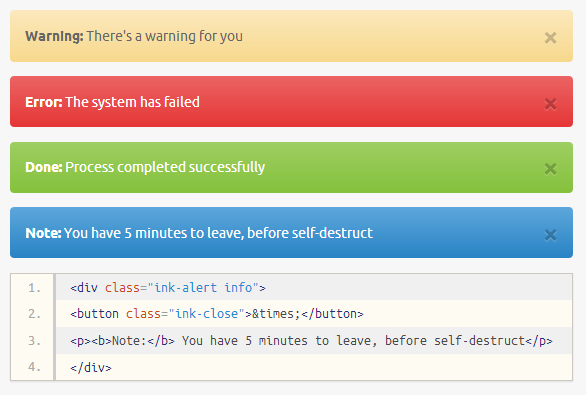Click line number 3 in code gutter
The height and width of the screenshot is (395, 586).
[34, 341]
